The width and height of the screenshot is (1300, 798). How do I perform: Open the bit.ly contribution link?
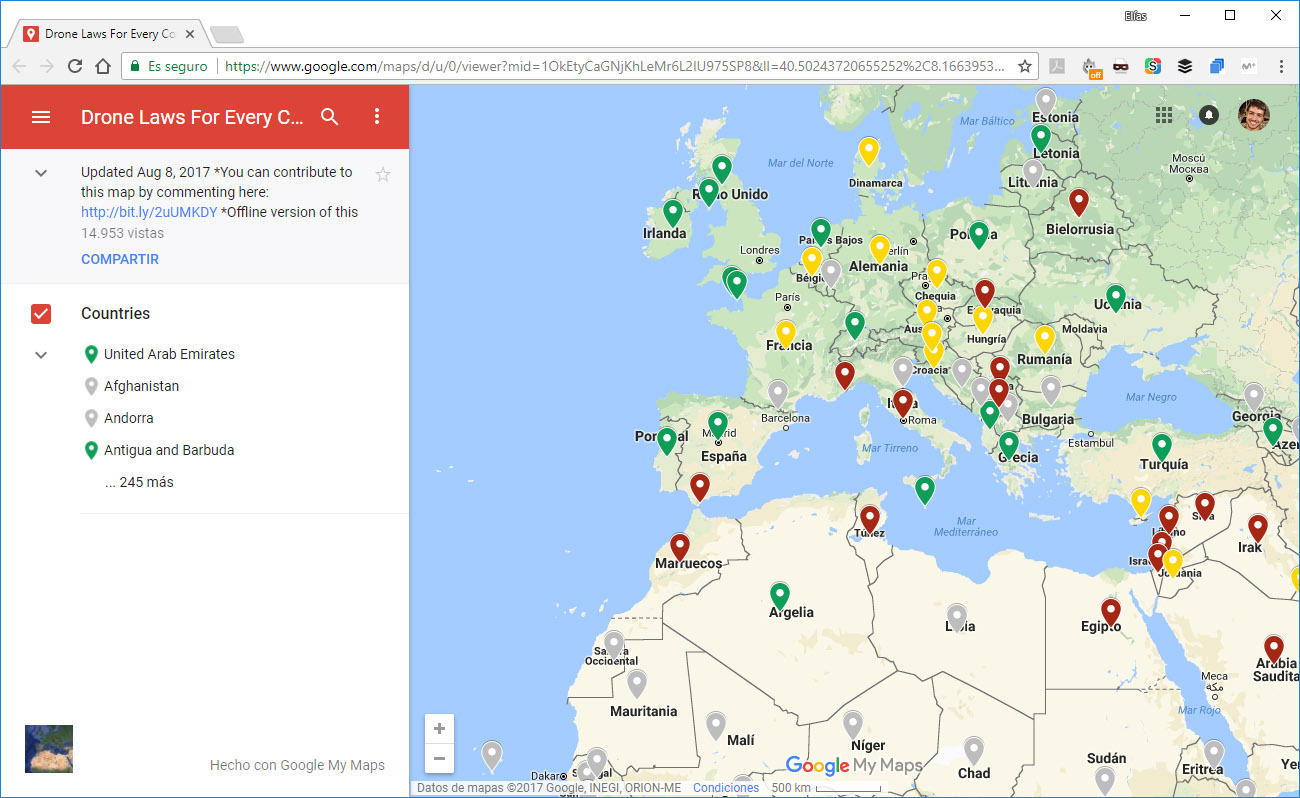(x=148, y=211)
